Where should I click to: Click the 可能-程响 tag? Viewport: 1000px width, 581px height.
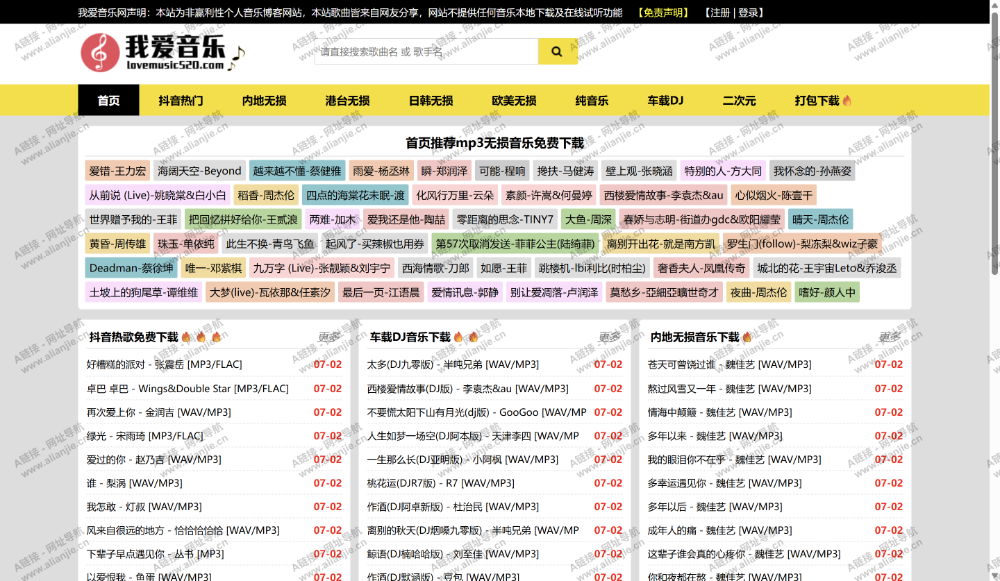(x=502, y=171)
